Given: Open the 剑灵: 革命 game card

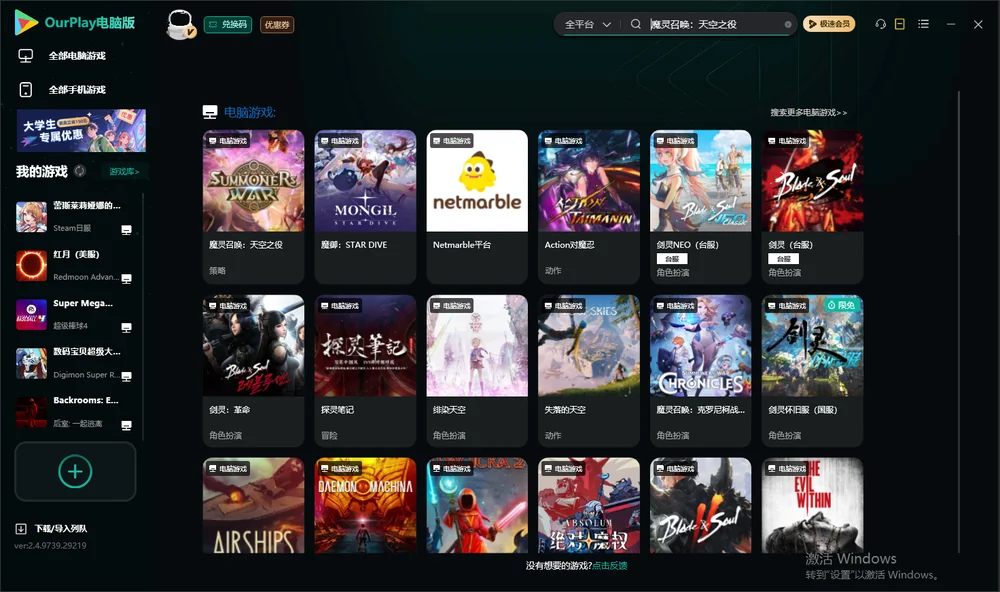Looking at the screenshot, I should (254, 371).
